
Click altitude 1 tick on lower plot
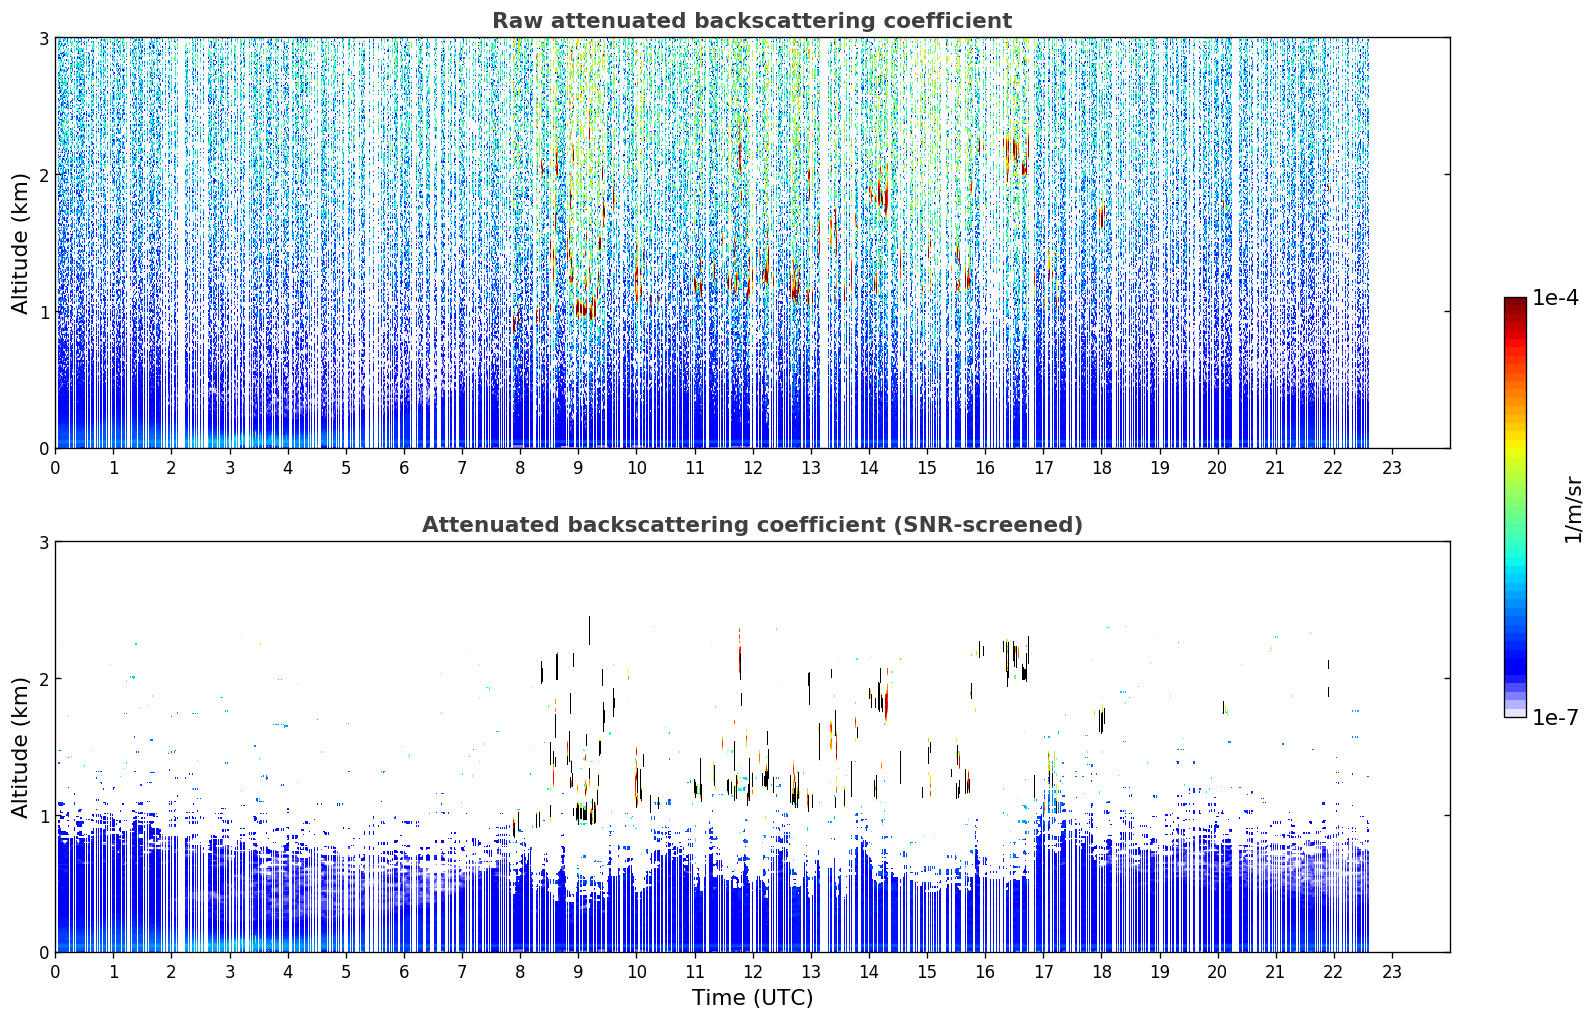44,816
